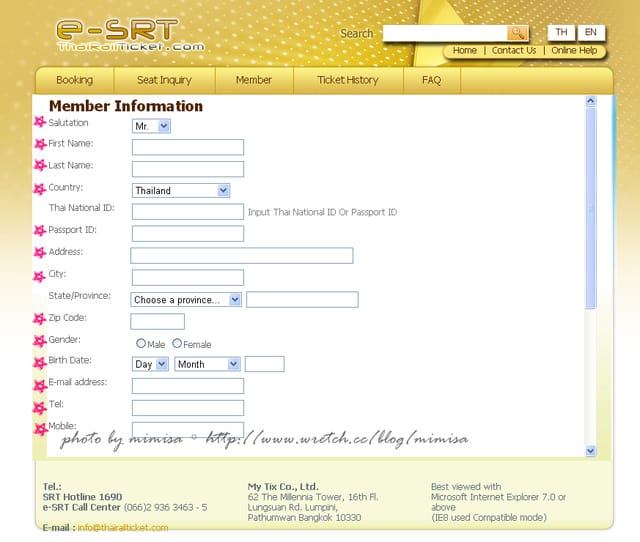Viewport: 640px width, 542px height.
Task: Open the Booking tab
Action: pos(75,80)
